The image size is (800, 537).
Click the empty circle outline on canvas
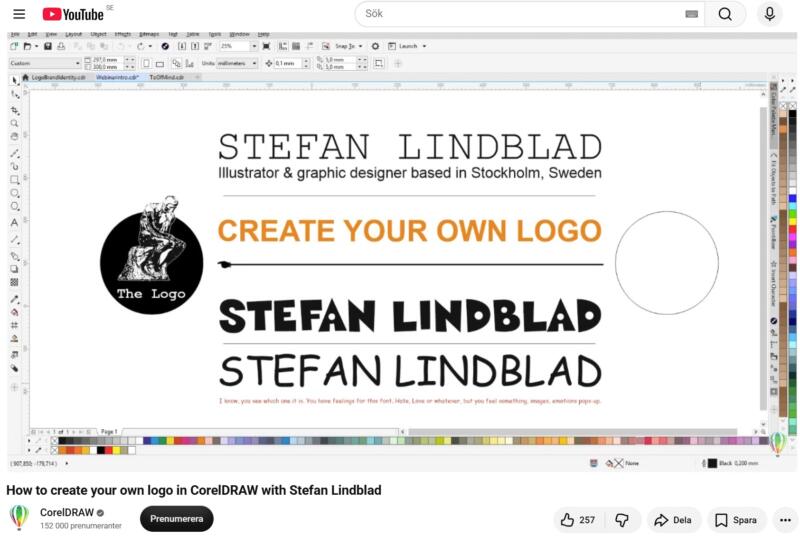(x=666, y=263)
